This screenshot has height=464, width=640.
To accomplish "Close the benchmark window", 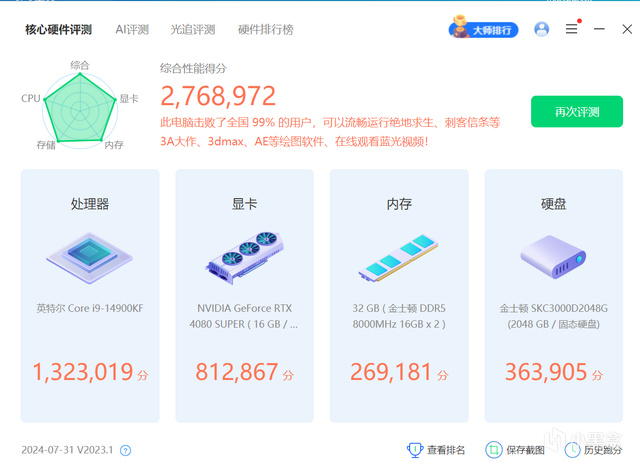I will (x=627, y=29).
